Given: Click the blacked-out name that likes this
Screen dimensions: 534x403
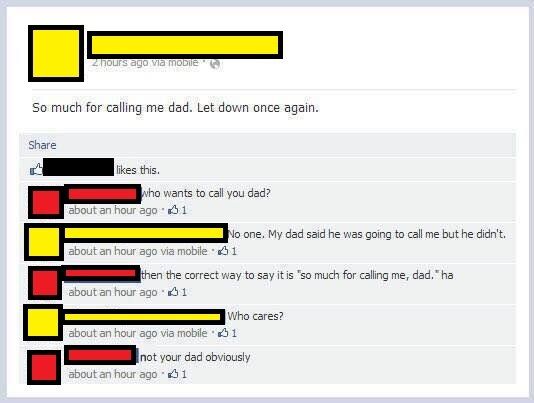Looking at the screenshot, I should pos(78,167).
